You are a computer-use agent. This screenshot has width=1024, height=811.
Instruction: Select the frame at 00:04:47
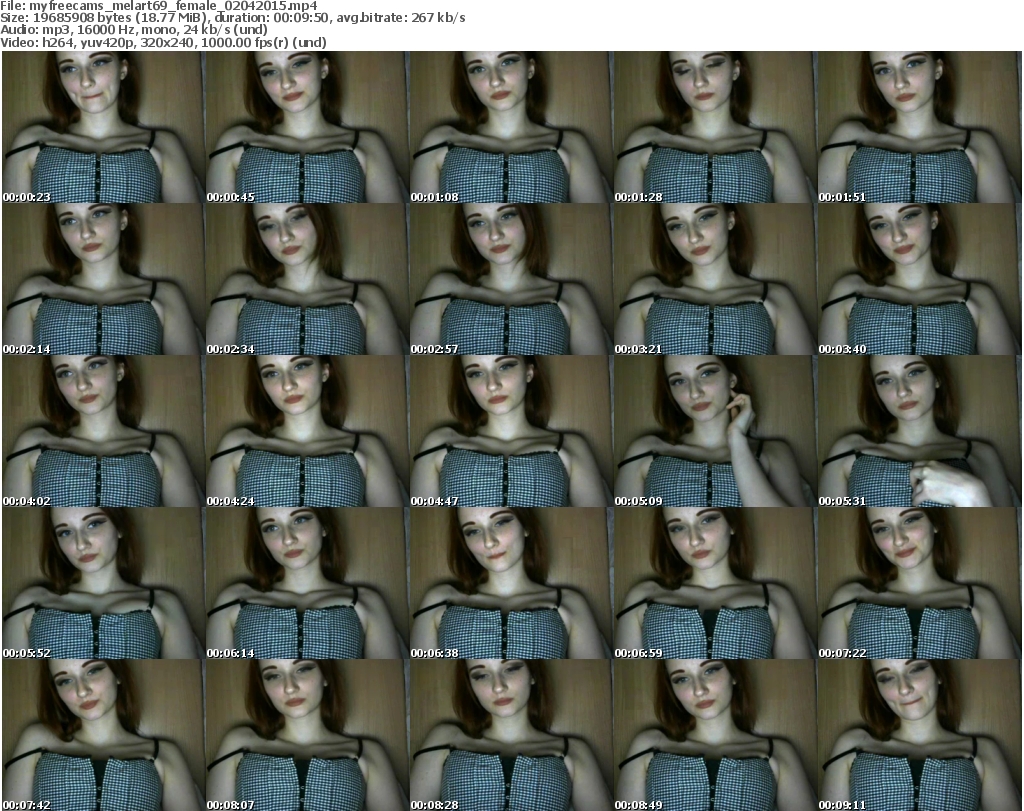(x=511, y=432)
